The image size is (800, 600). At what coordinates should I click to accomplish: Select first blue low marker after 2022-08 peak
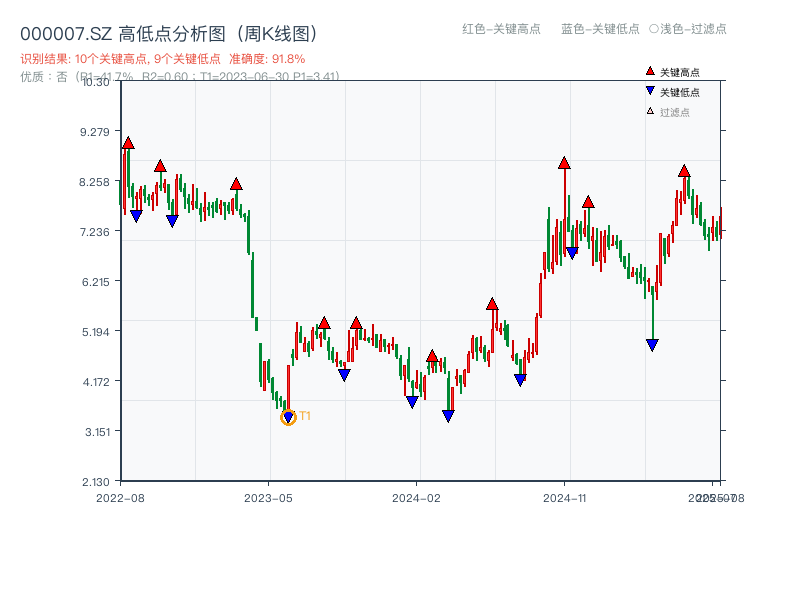click(x=136, y=216)
